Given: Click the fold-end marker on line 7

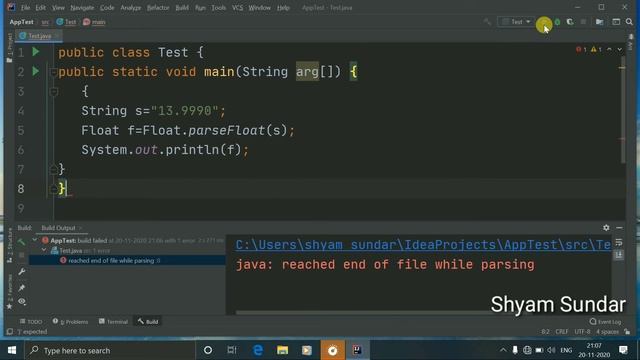Looking at the screenshot, I should point(53,169).
